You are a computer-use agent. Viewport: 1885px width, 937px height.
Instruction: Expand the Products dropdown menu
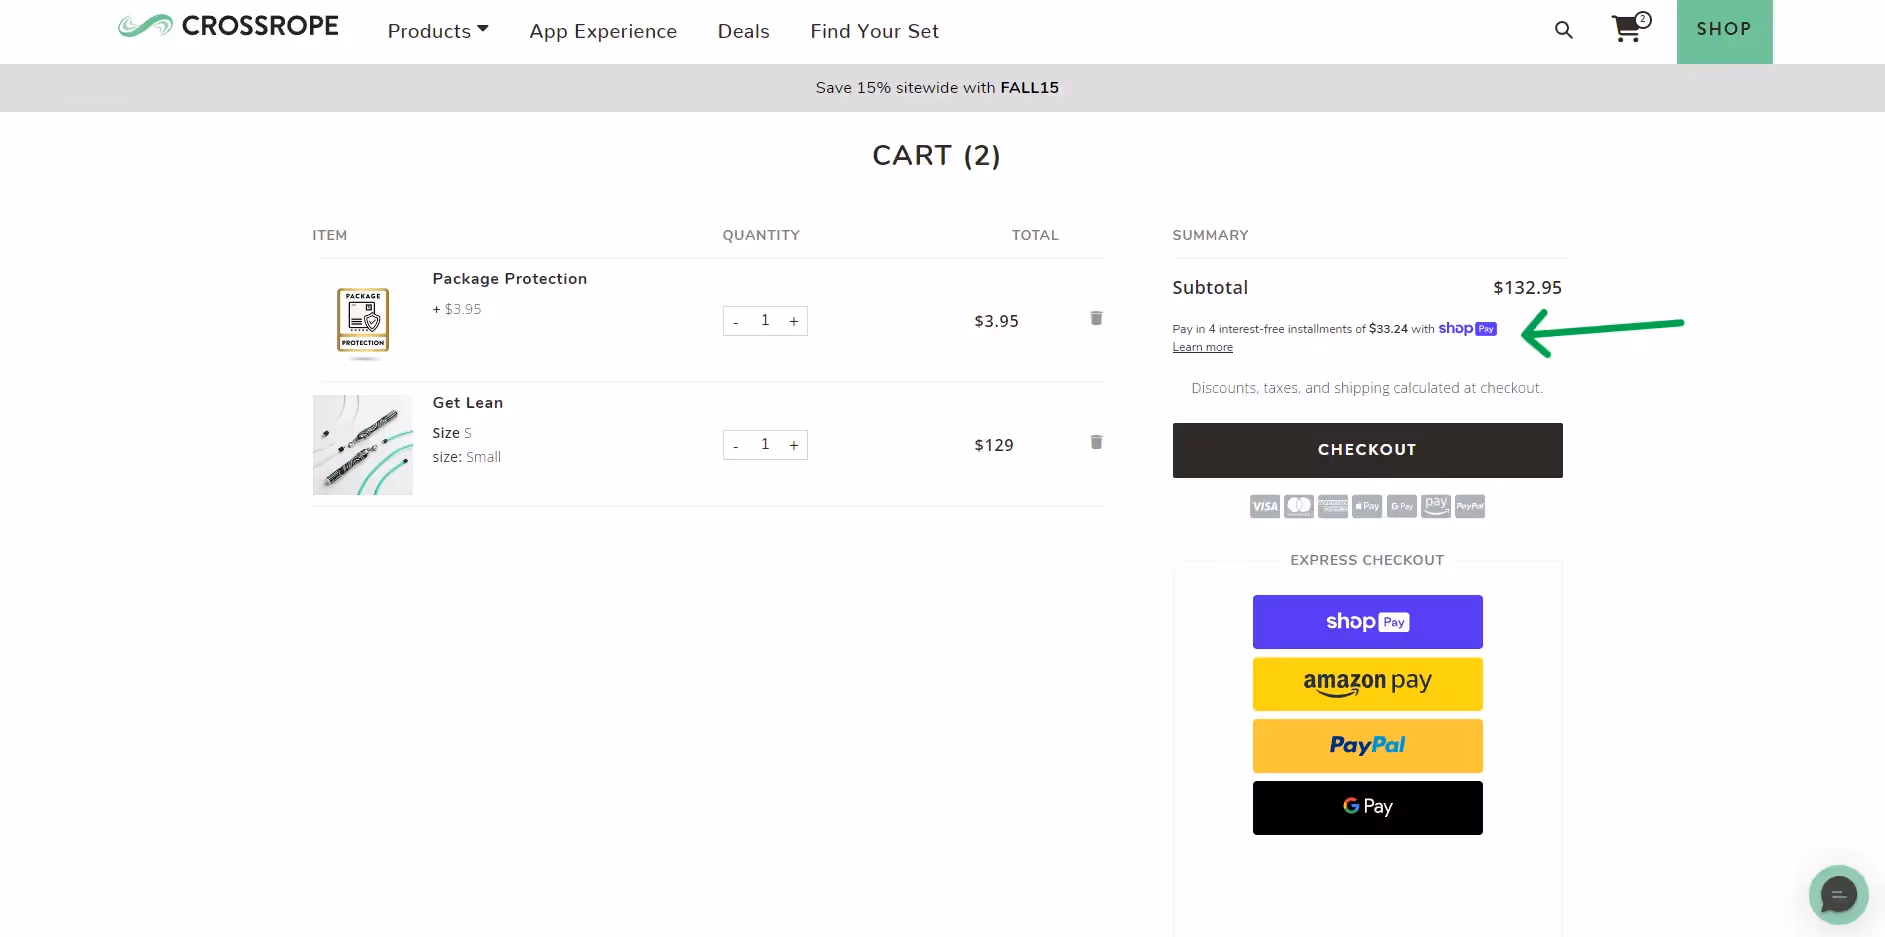[x=438, y=31]
